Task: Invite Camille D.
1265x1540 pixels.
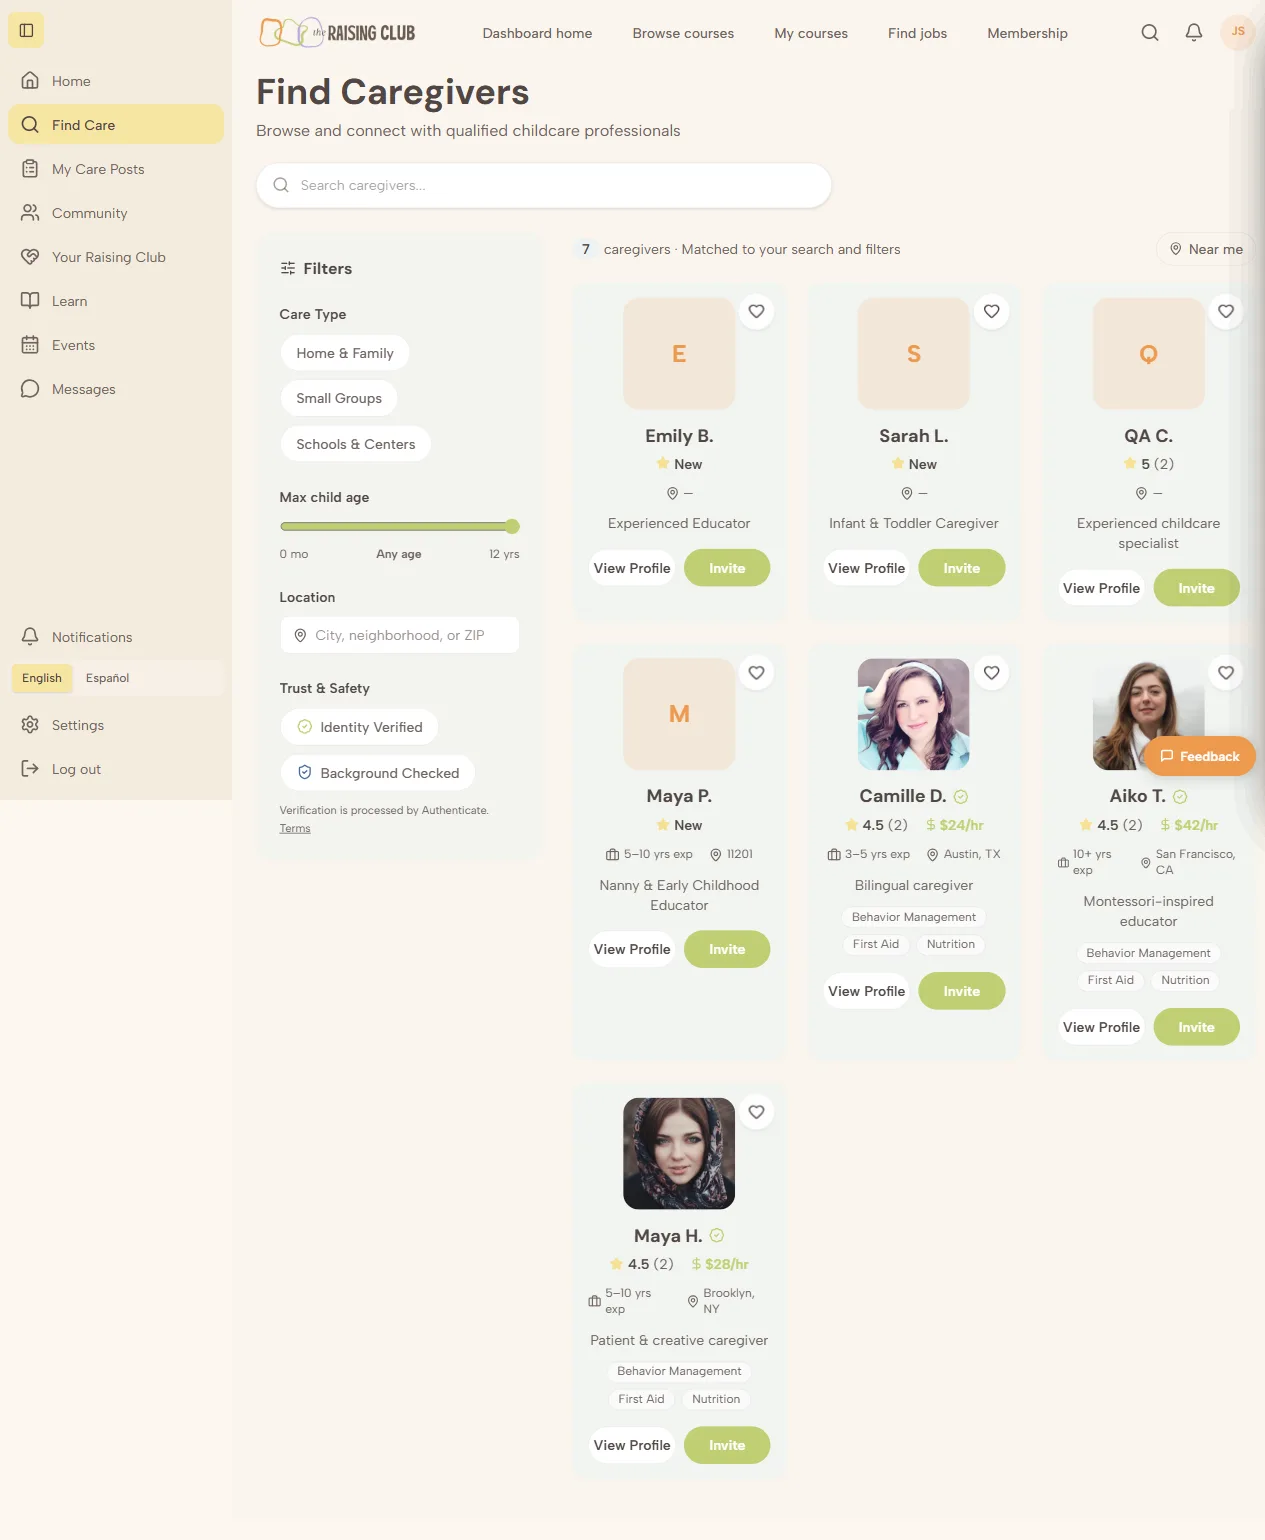Action: pos(961,991)
